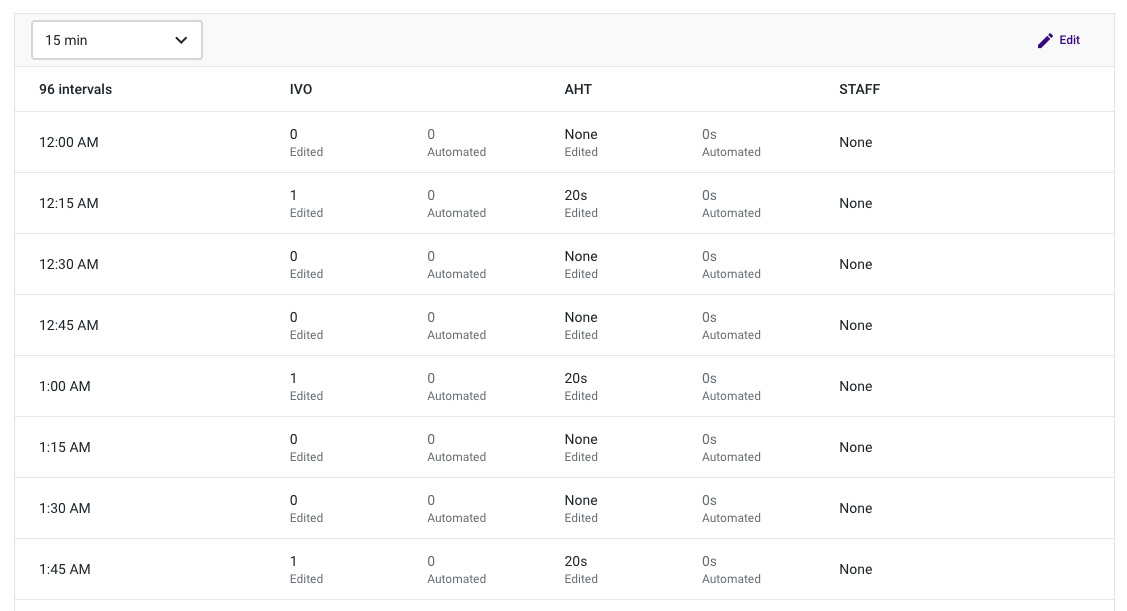Click the 12:30 AM time label

(x=69, y=265)
